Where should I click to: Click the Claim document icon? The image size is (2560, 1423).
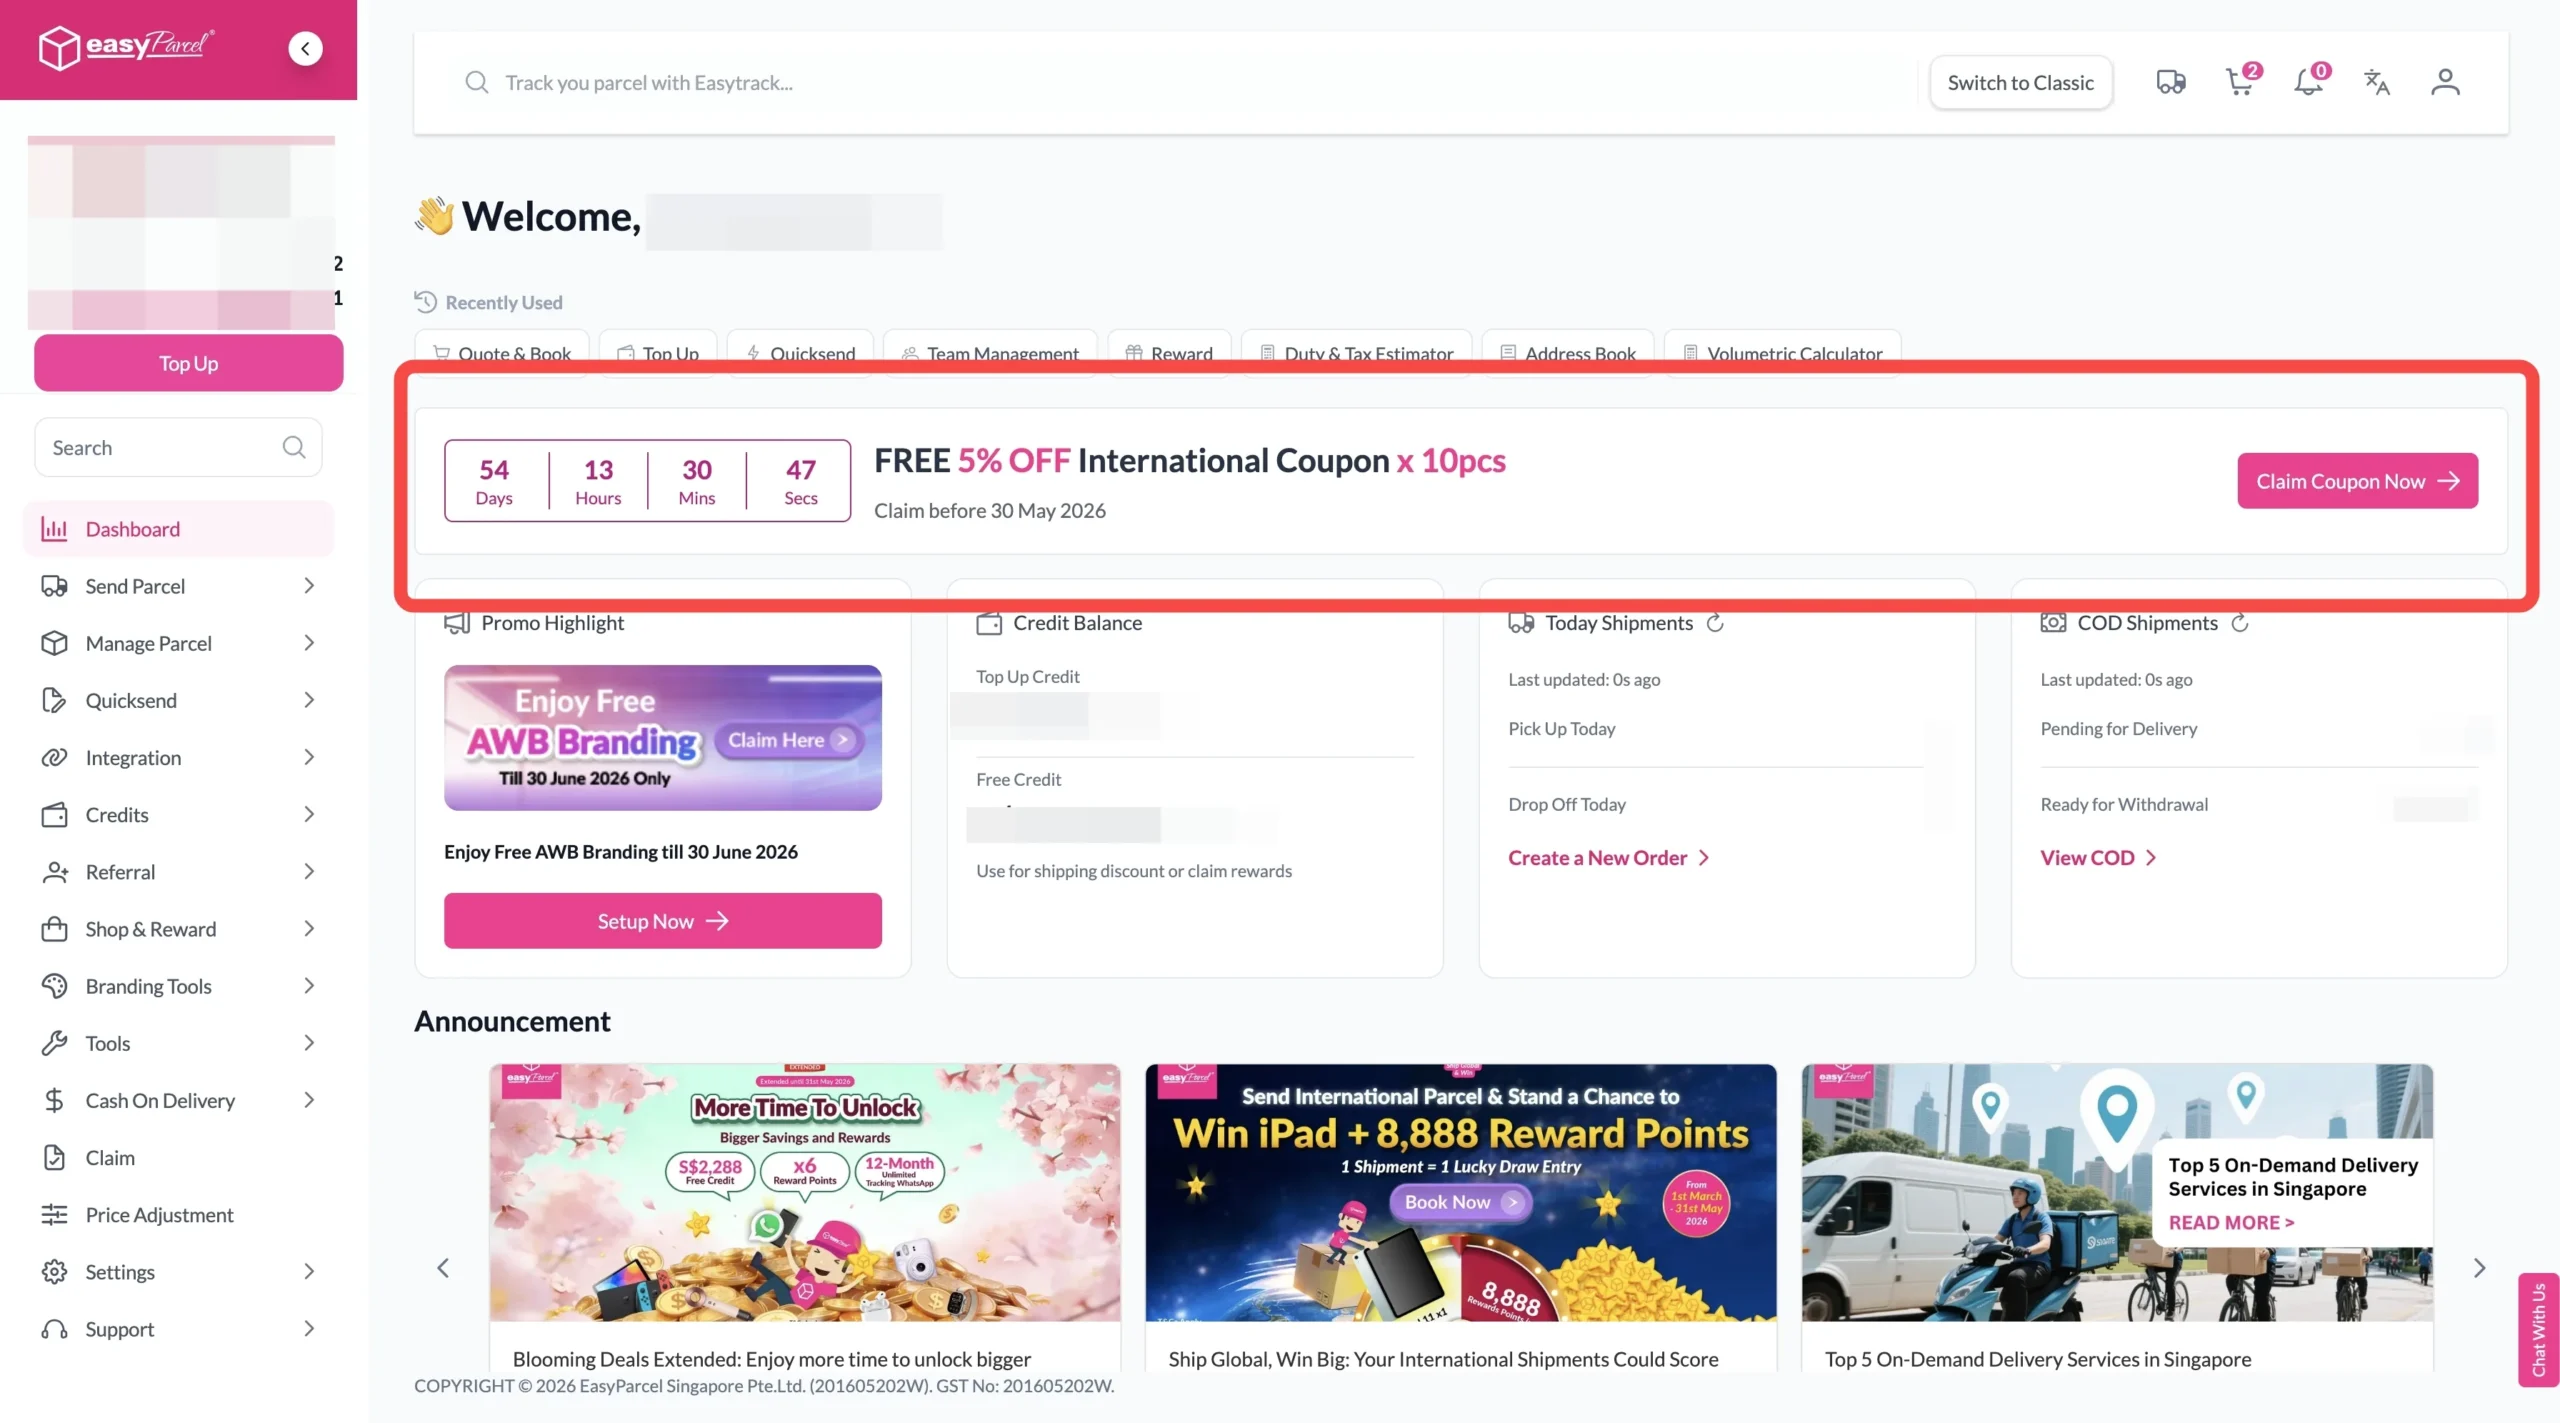coord(54,1157)
